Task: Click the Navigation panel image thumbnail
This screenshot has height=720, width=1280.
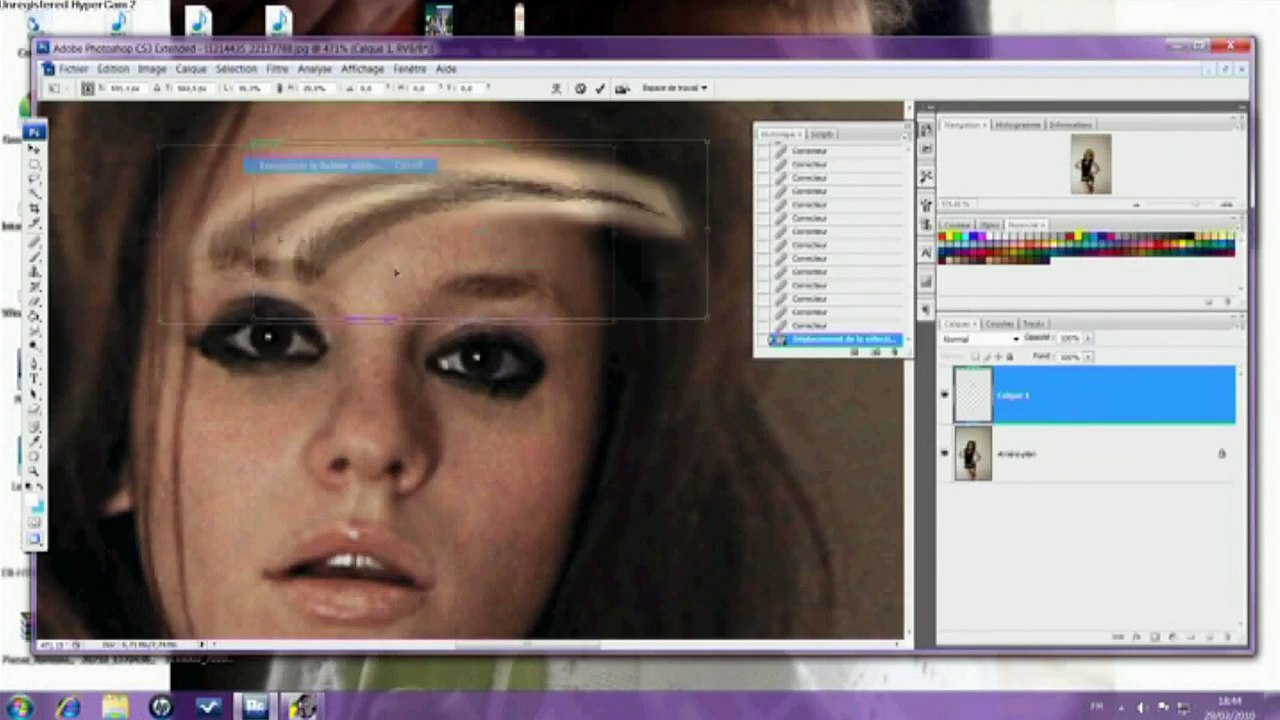Action: pos(1090,164)
